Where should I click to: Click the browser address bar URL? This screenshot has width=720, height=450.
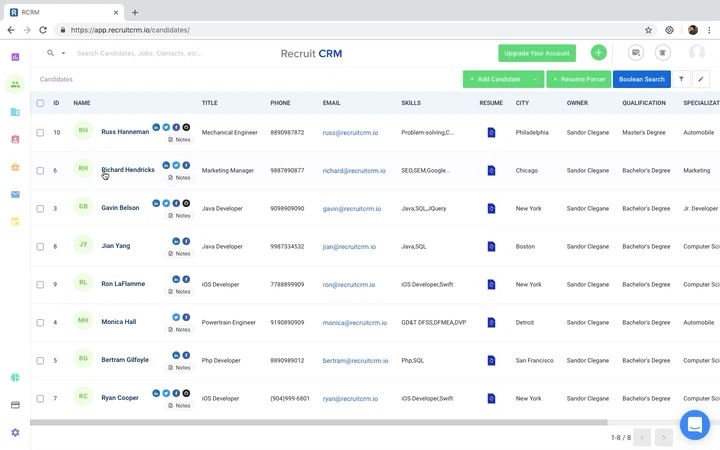130,30
